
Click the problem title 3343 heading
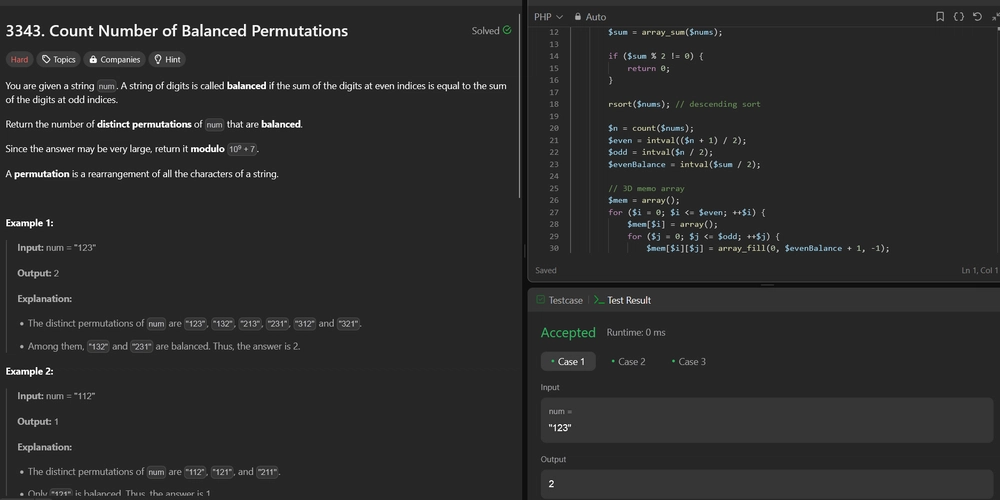click(177, 31)
